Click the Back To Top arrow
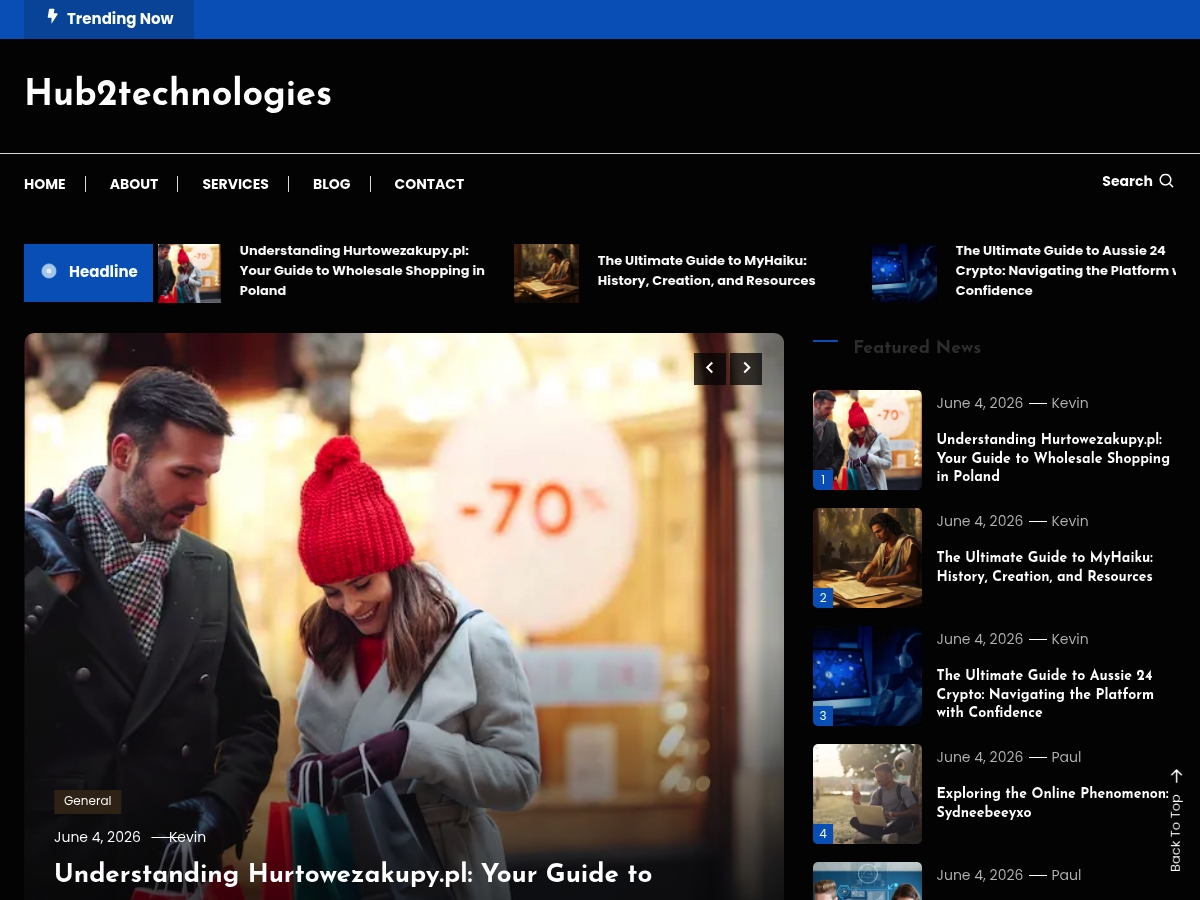 pyautogui.click(x=1176, y=776)
